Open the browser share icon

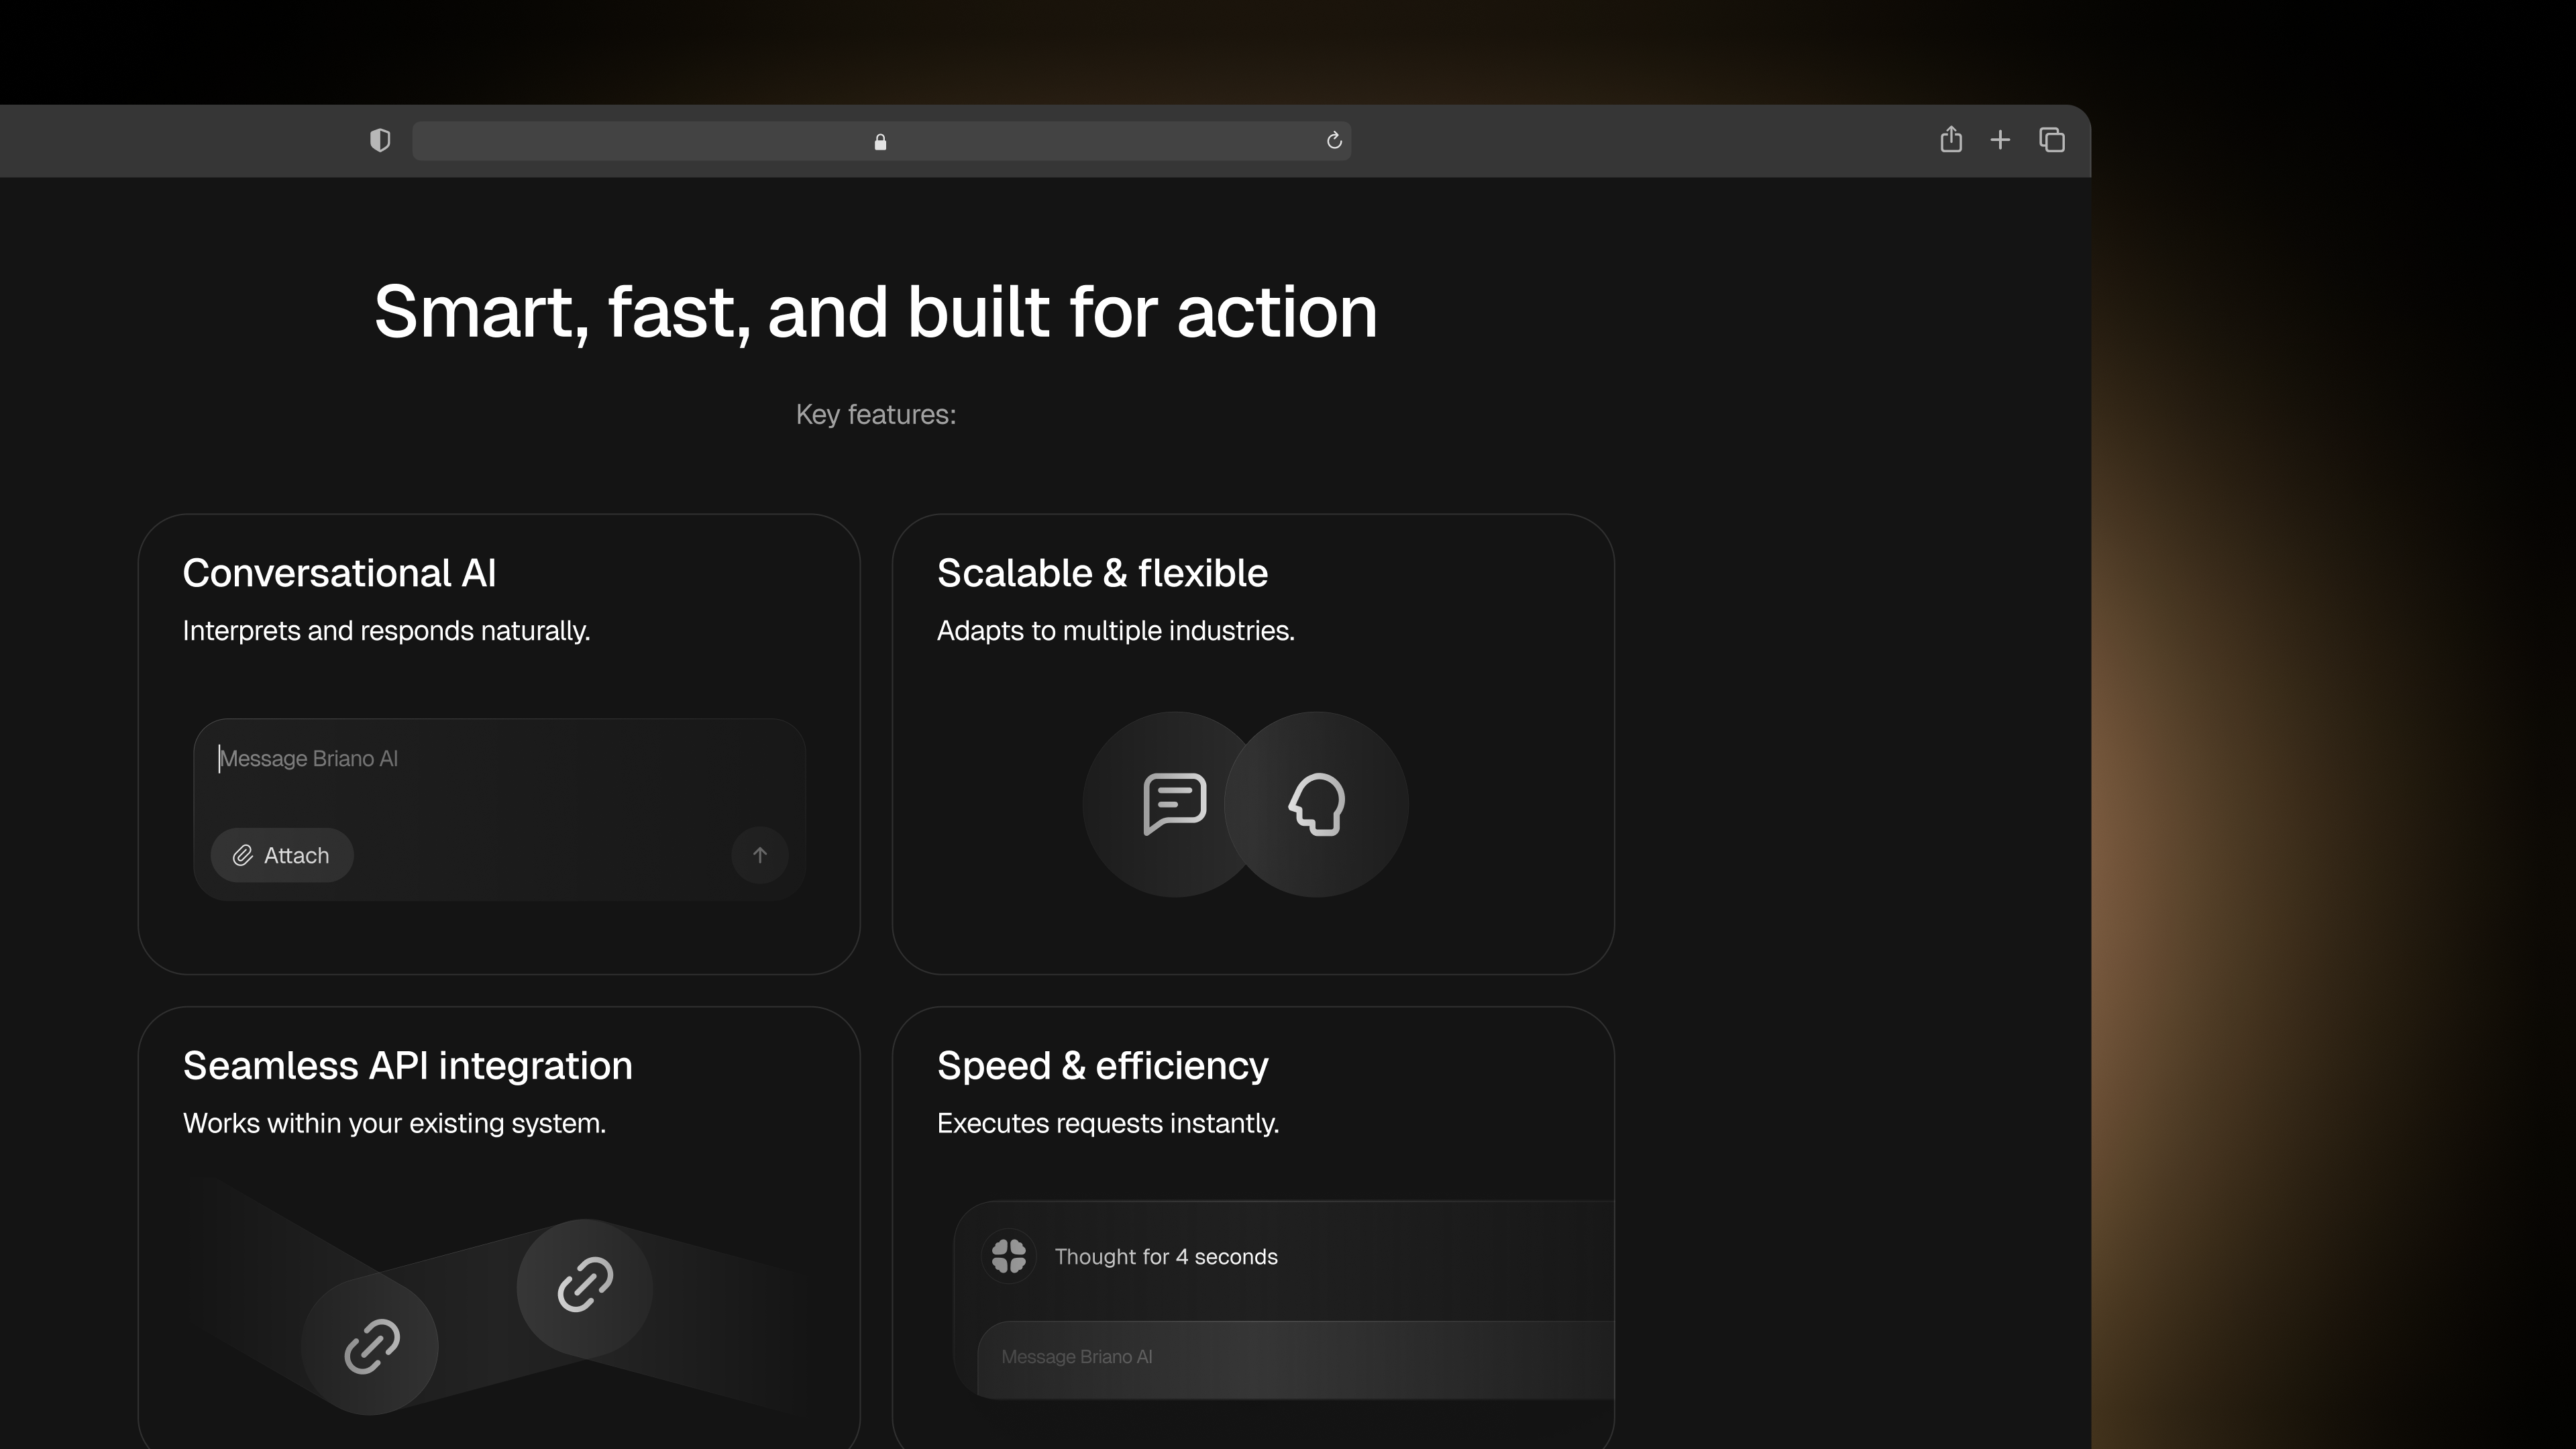point(1951,139)
